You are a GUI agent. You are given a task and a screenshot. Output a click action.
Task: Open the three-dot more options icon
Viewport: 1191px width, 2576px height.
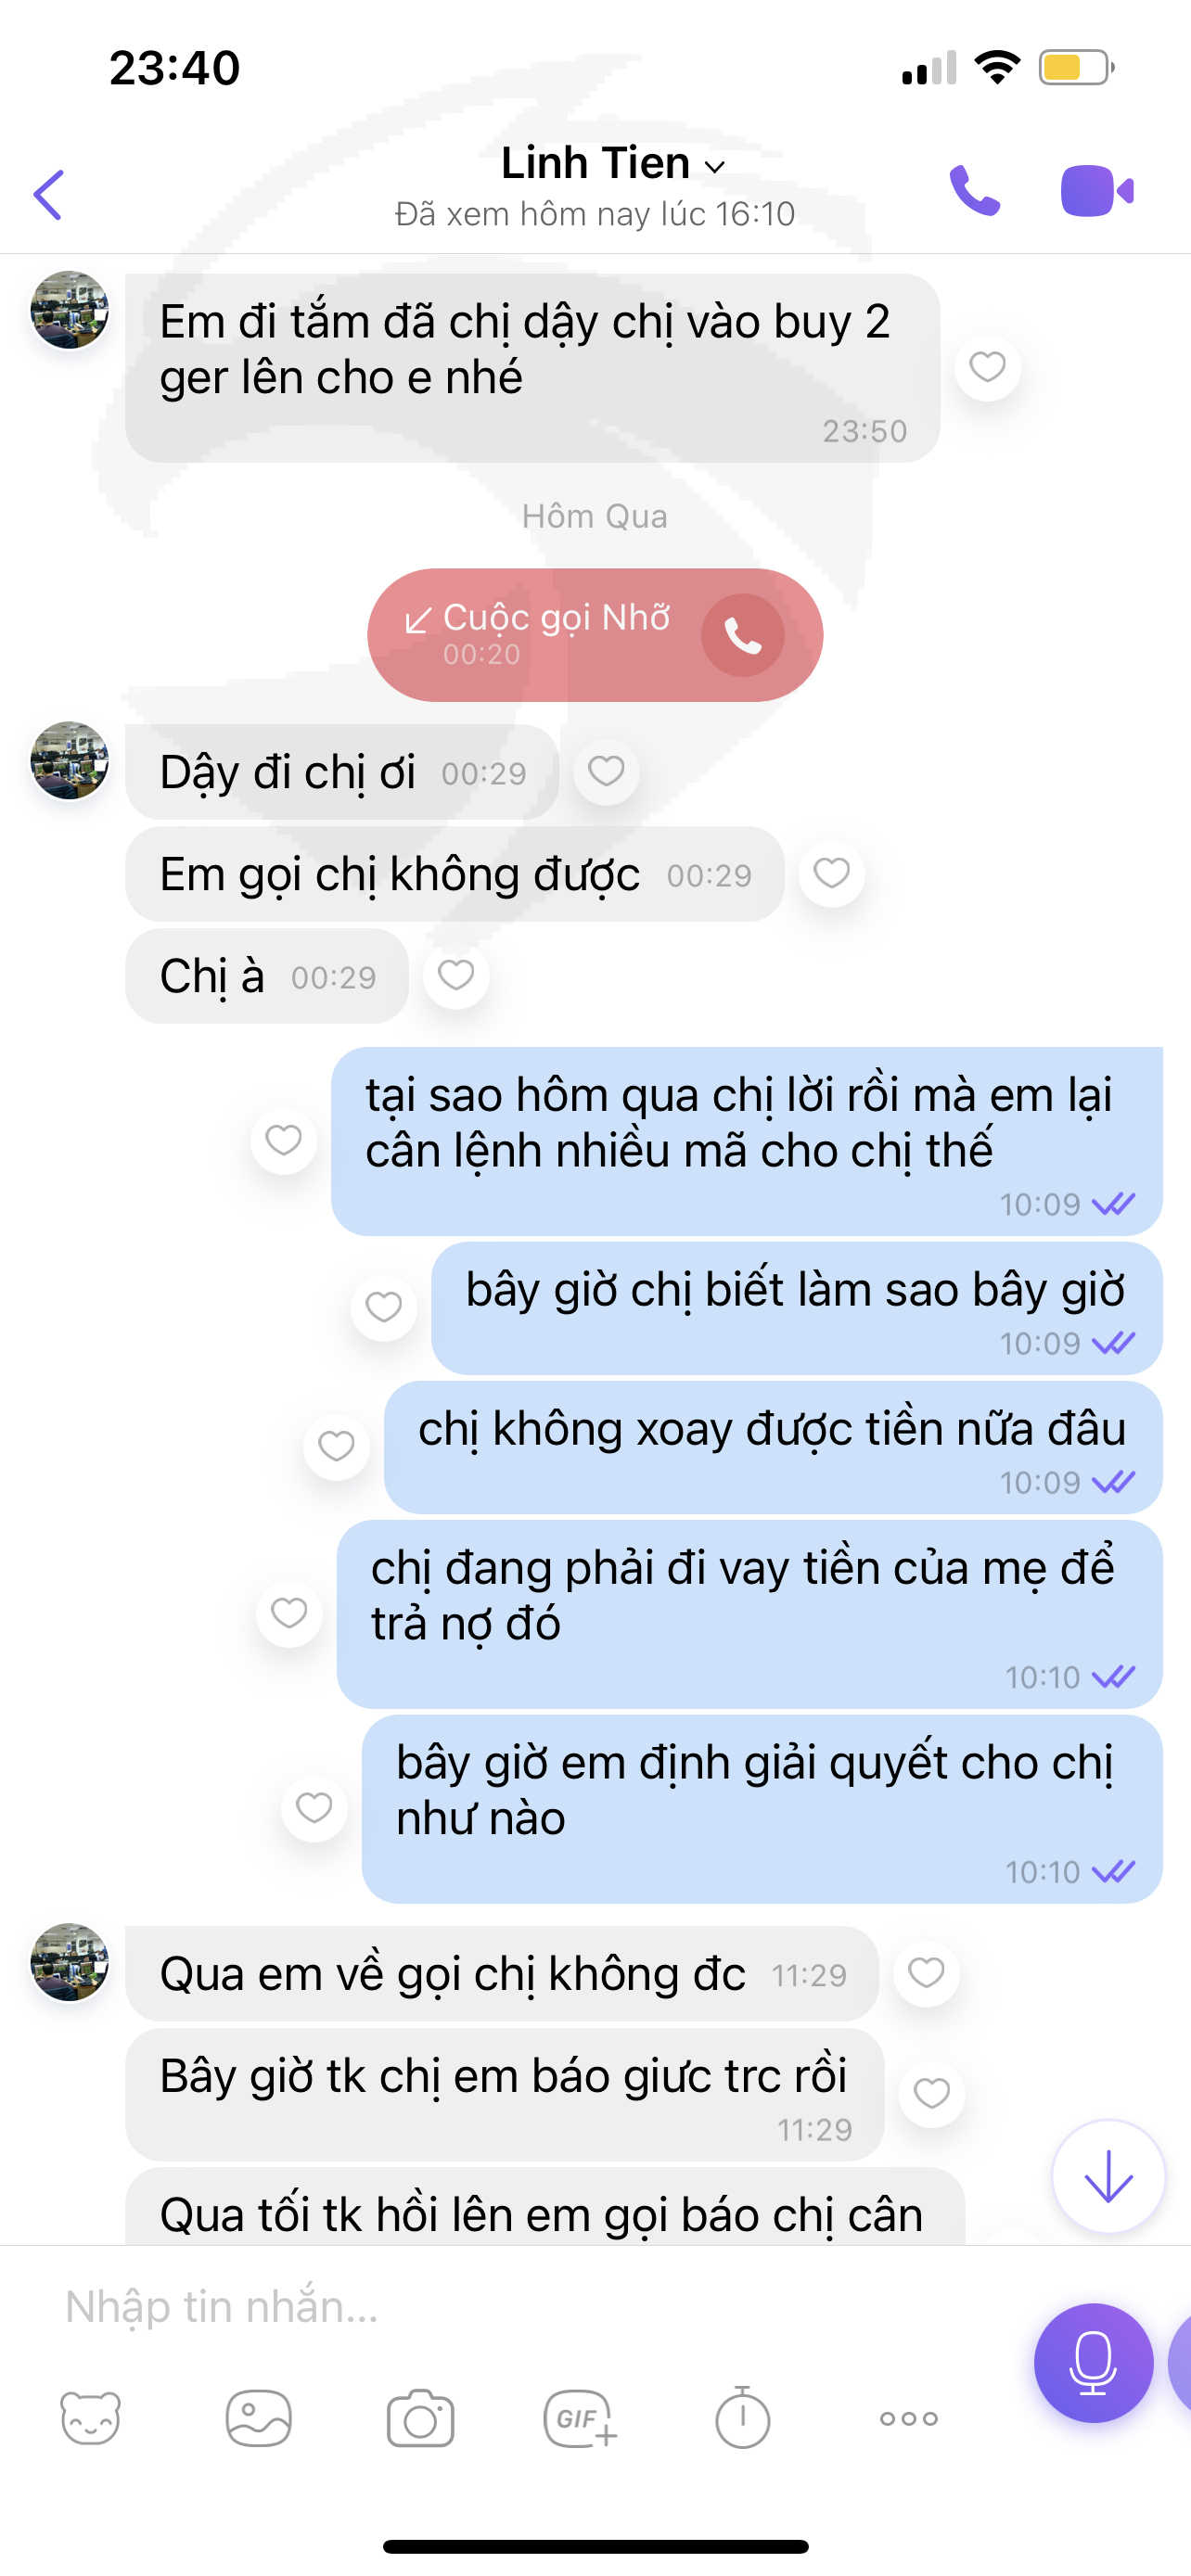click(x=908, y=2418)
